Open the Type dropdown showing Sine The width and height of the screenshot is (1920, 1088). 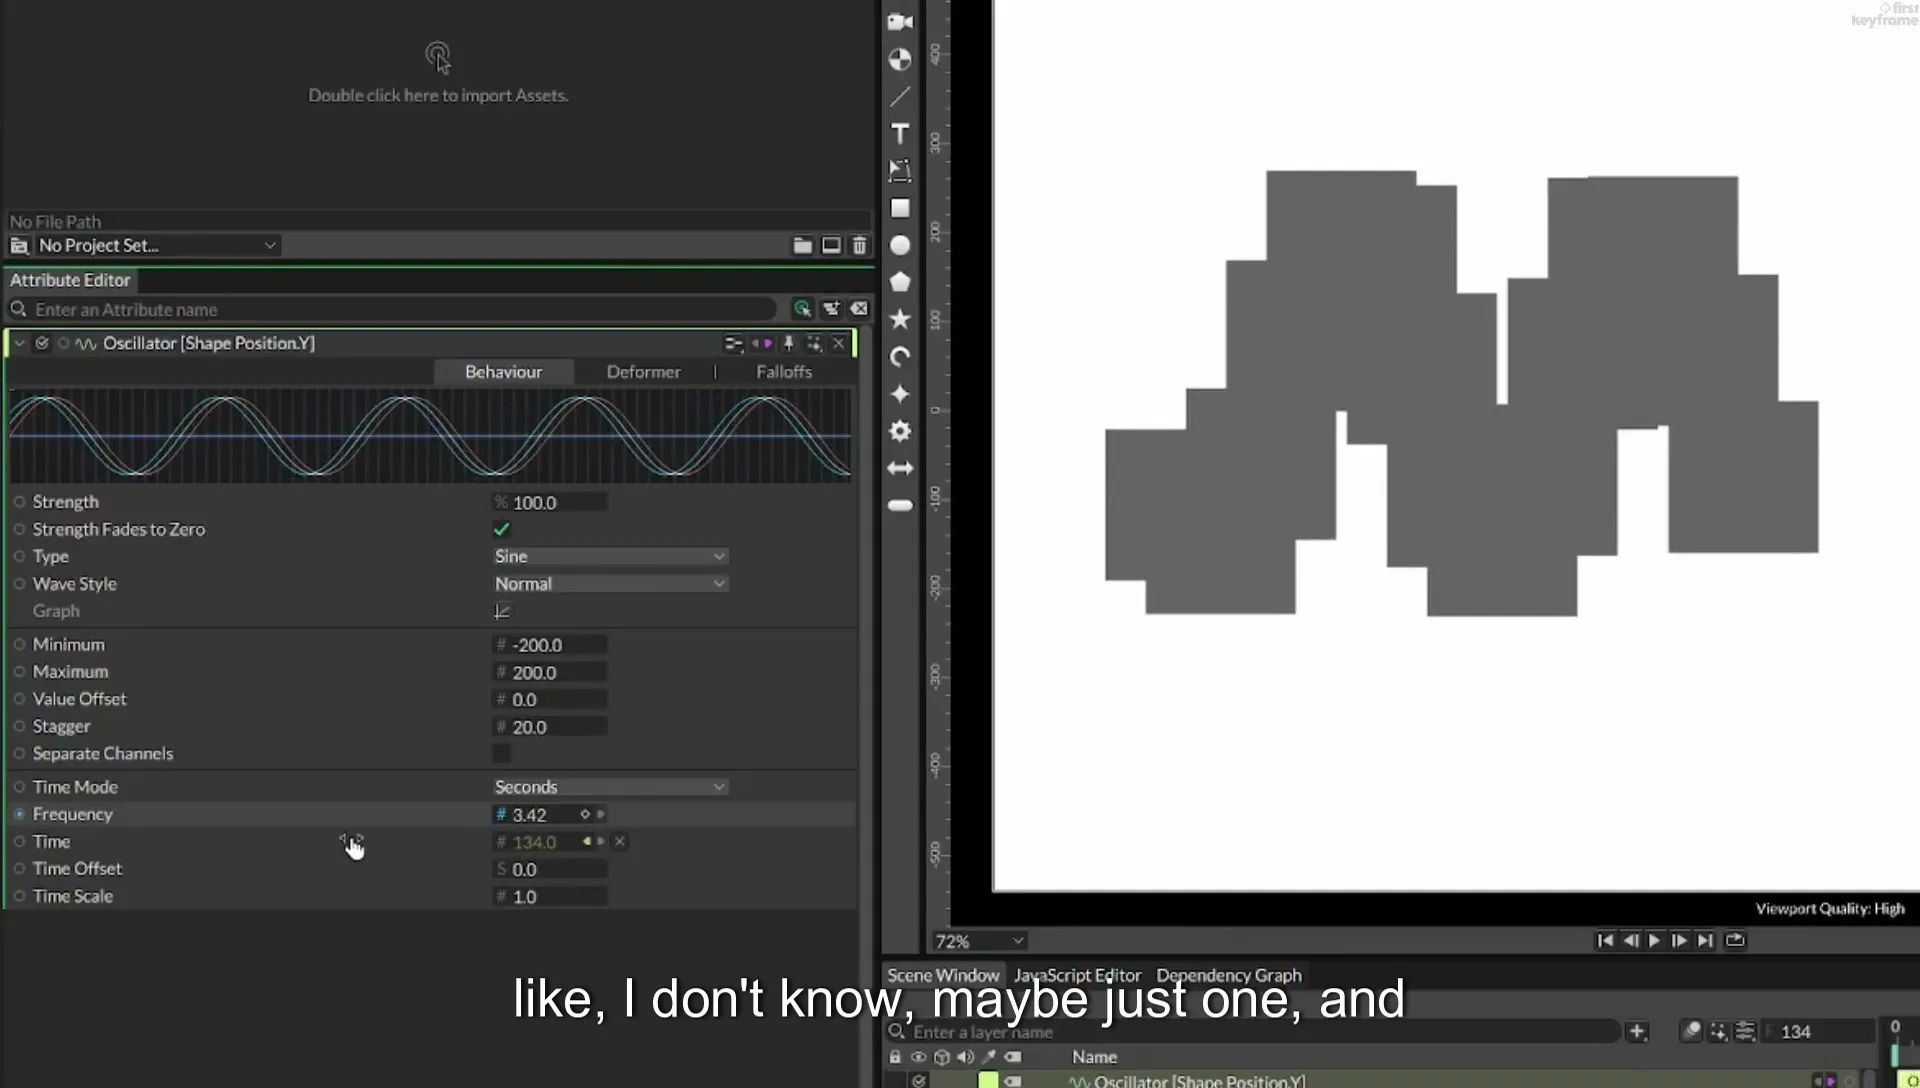pos(610,556)
